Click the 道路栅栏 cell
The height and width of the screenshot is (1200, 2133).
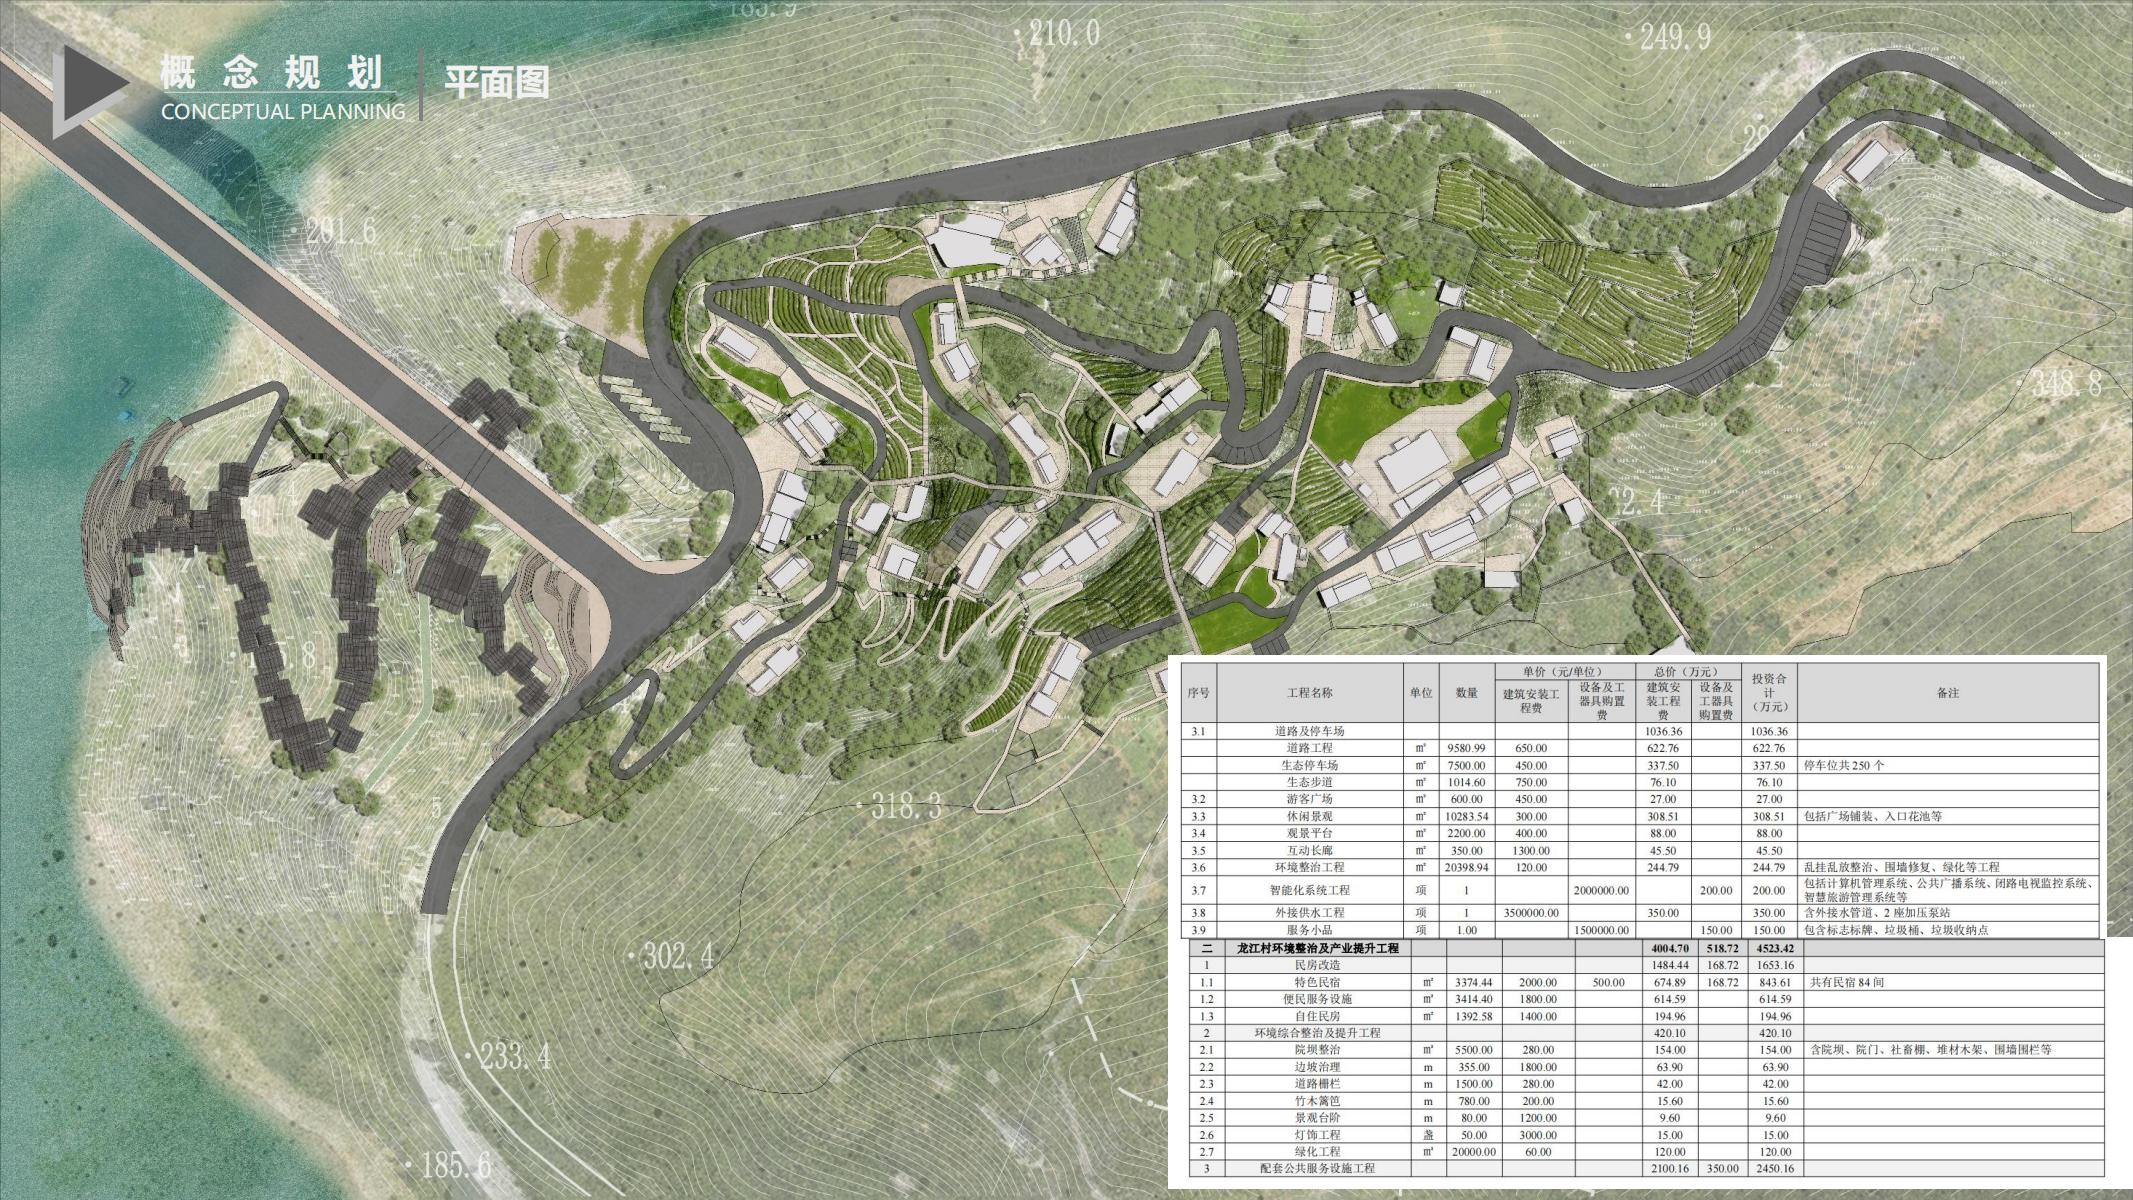[1318, 1084]
